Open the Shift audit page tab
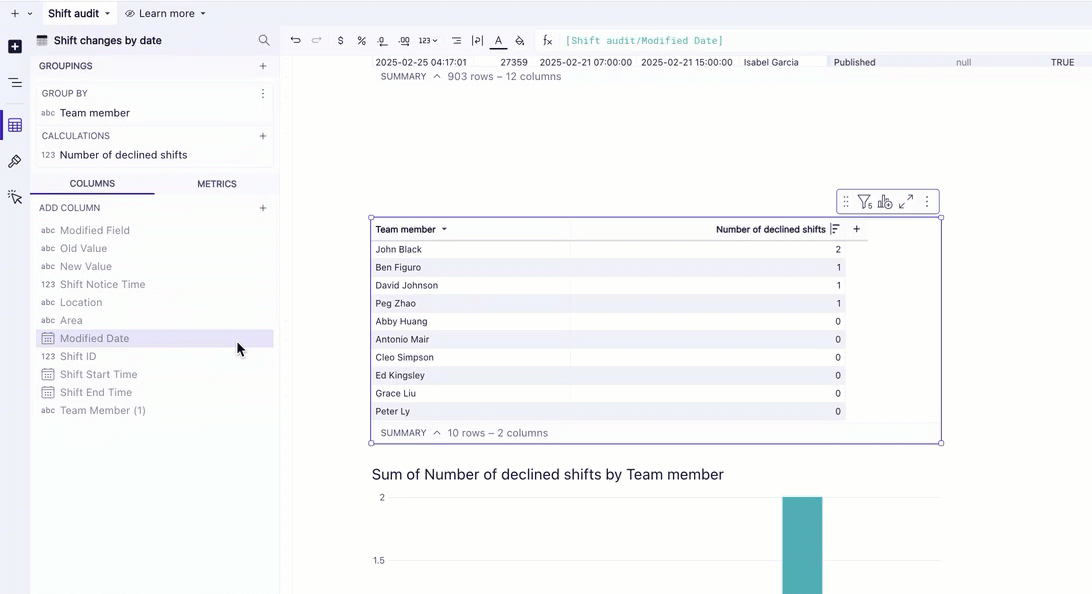This screenshot has width=1092, height=594. pyautogui.click(x=73, y=13)
